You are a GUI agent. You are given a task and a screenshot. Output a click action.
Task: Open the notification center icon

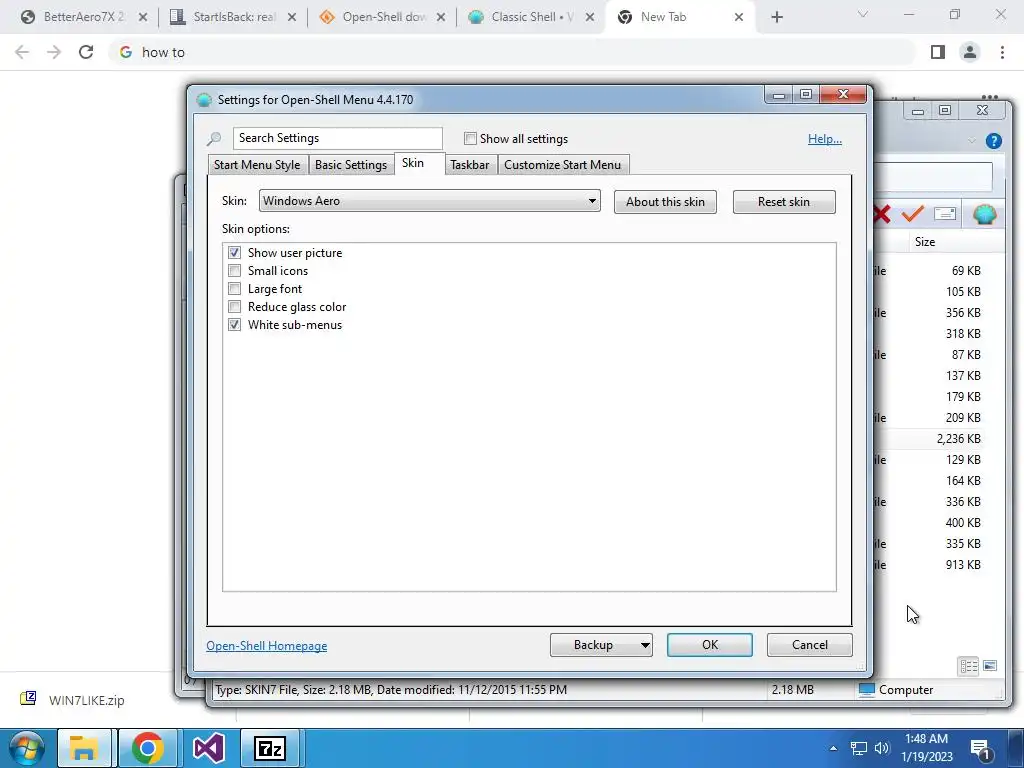click(x=981, y=749)
